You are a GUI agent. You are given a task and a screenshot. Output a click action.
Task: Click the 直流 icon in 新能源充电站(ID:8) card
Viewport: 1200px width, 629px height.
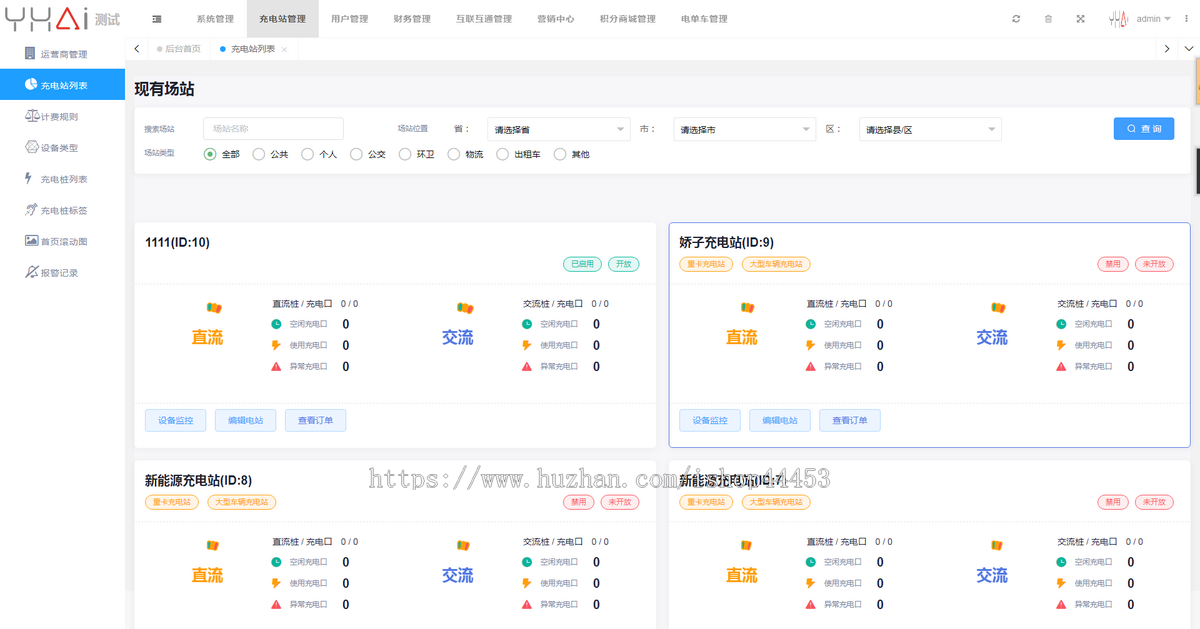click(213, 546)
